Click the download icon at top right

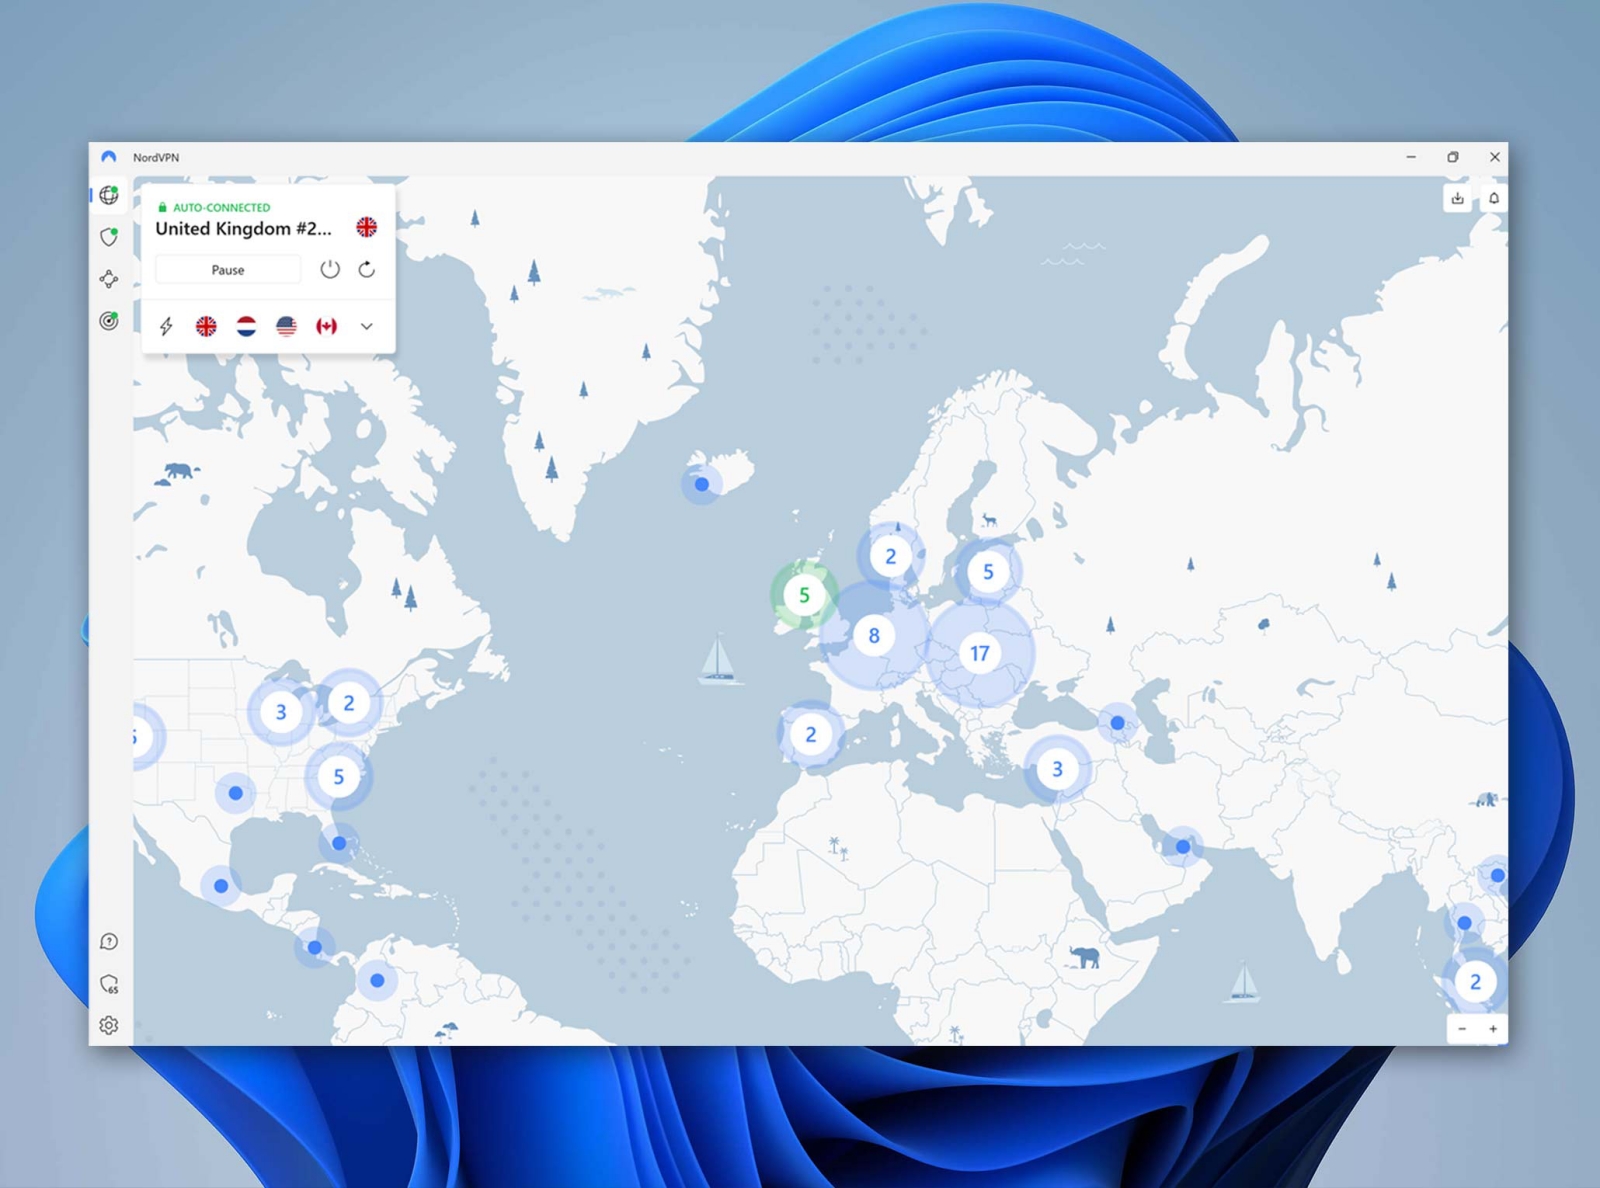[1457, 198]
